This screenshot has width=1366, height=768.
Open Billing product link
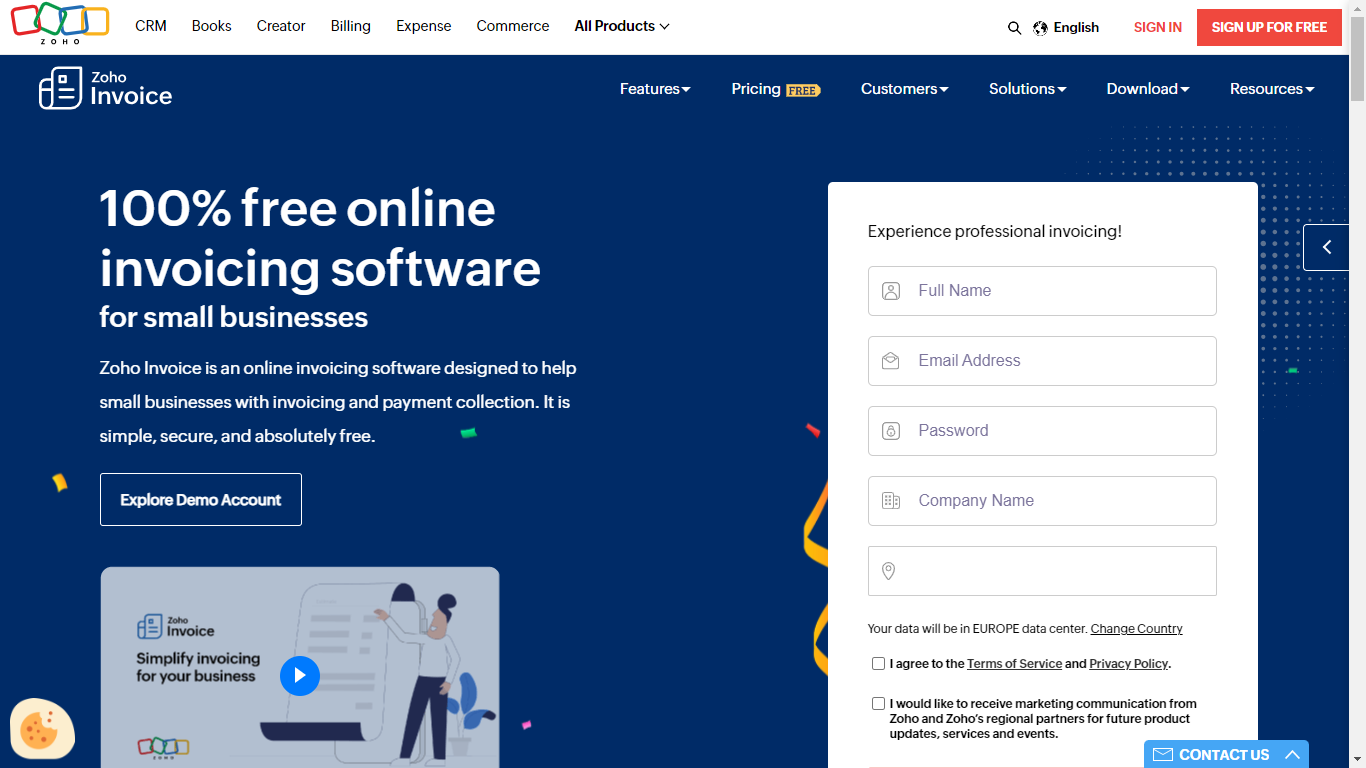click(x=351, y=26)
